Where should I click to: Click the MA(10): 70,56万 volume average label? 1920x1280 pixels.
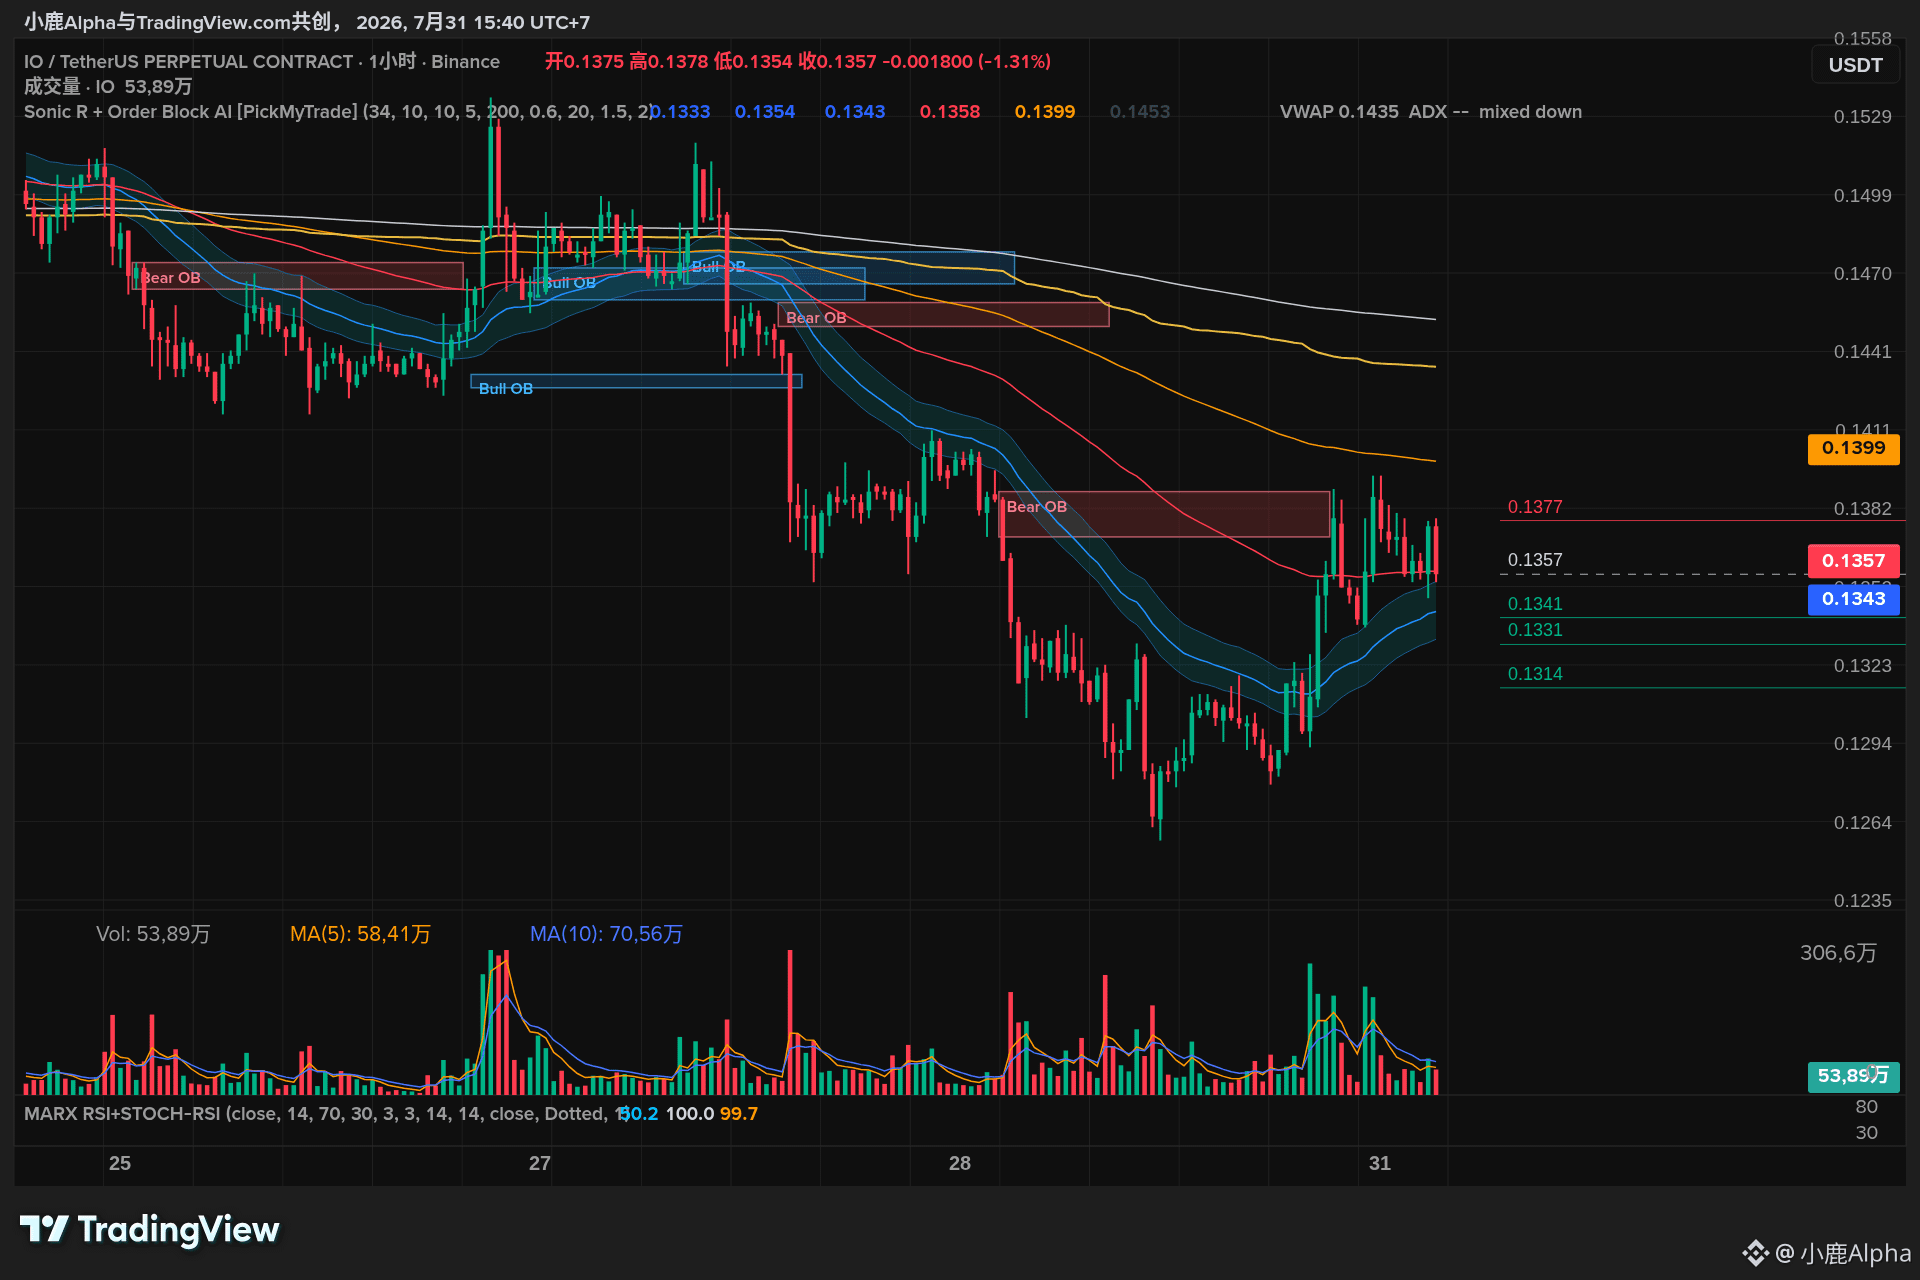point(606,934)
